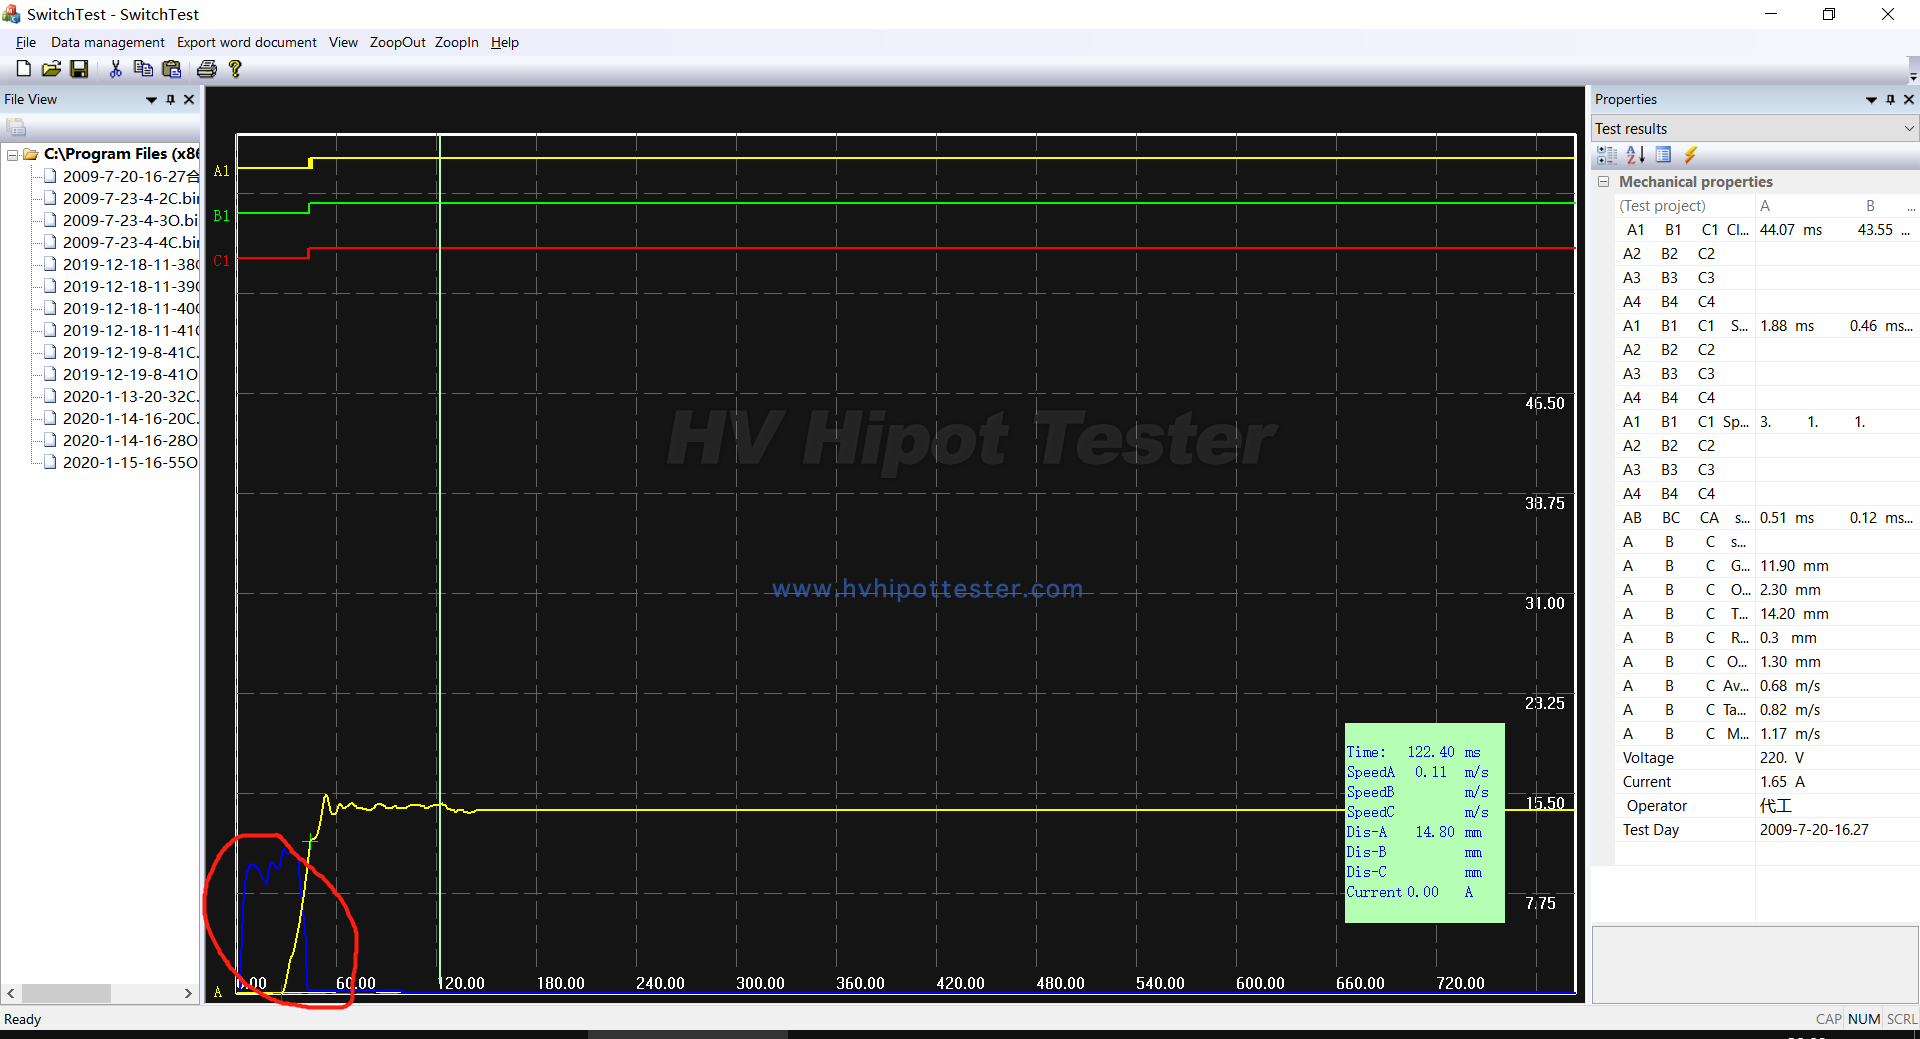
Task: Select file 2020-1-14-16-28O in tree
Action: point(130,440)
